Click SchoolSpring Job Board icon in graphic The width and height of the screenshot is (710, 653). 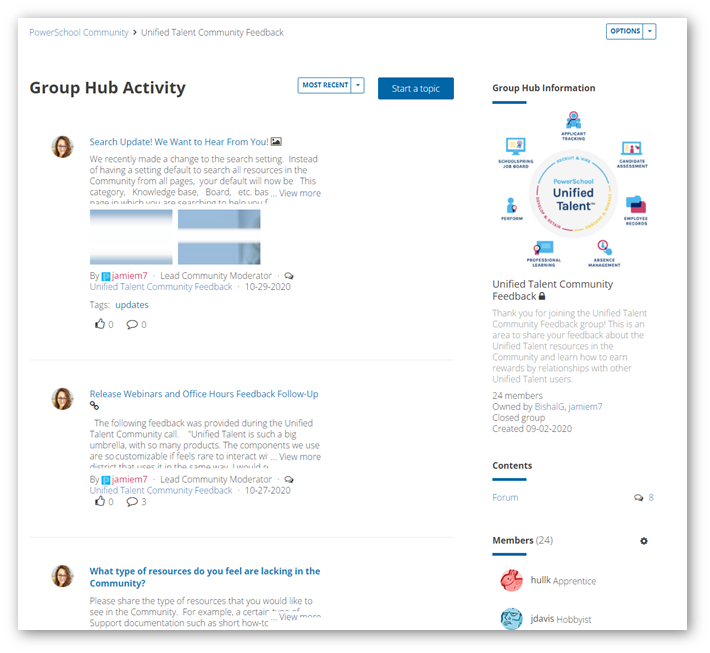[515, 147]
